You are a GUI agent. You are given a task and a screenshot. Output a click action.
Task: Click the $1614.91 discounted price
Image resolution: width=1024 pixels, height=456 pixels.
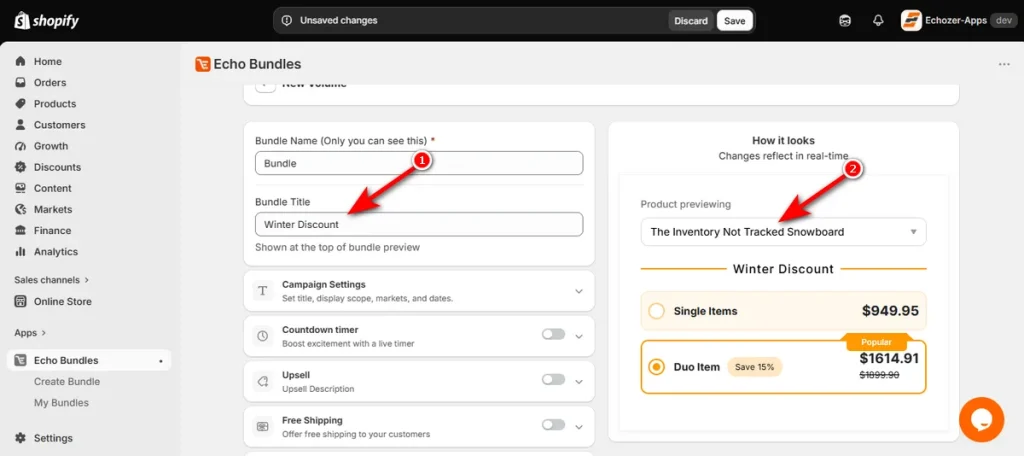(889, 358)
